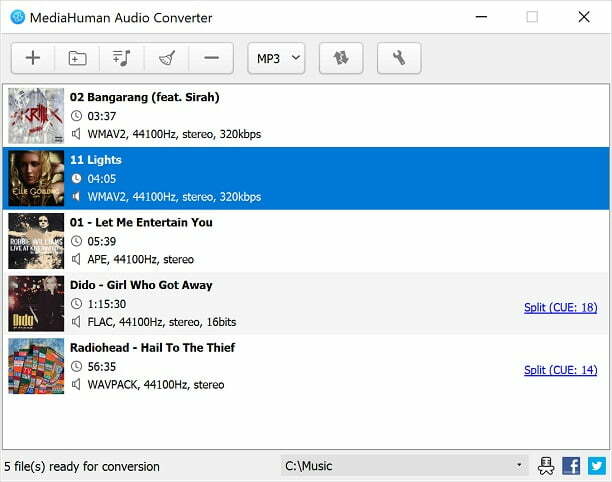Image resolution: width=612 pixels, height=482 pixels.
Task: Click the Add folder button
Action: pyautogui.click(x=77, y=58)
